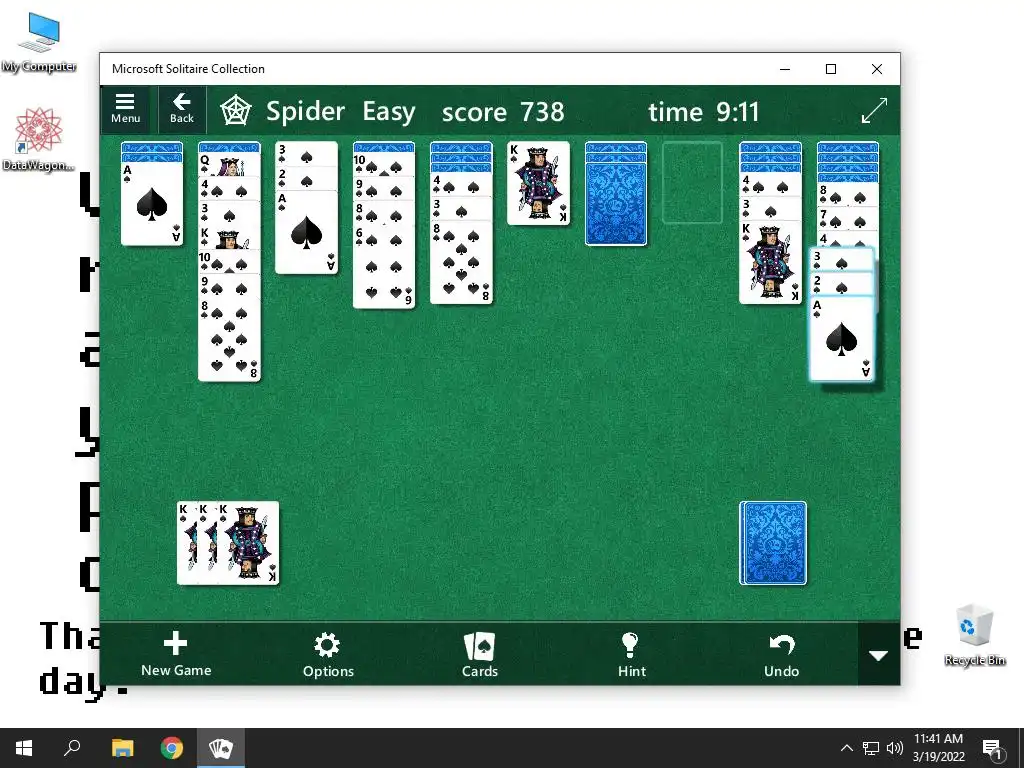Select the Ace of spades in the first column
The image size is (1024, 768).
tap(152, 204)
